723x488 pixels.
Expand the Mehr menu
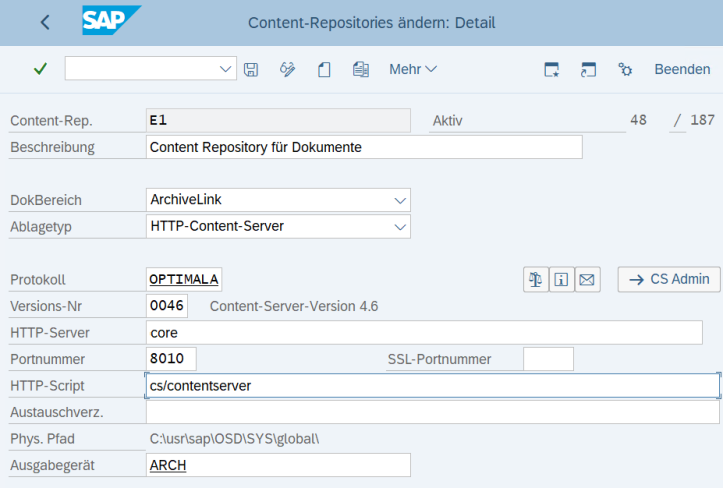[x=412, y=69]
